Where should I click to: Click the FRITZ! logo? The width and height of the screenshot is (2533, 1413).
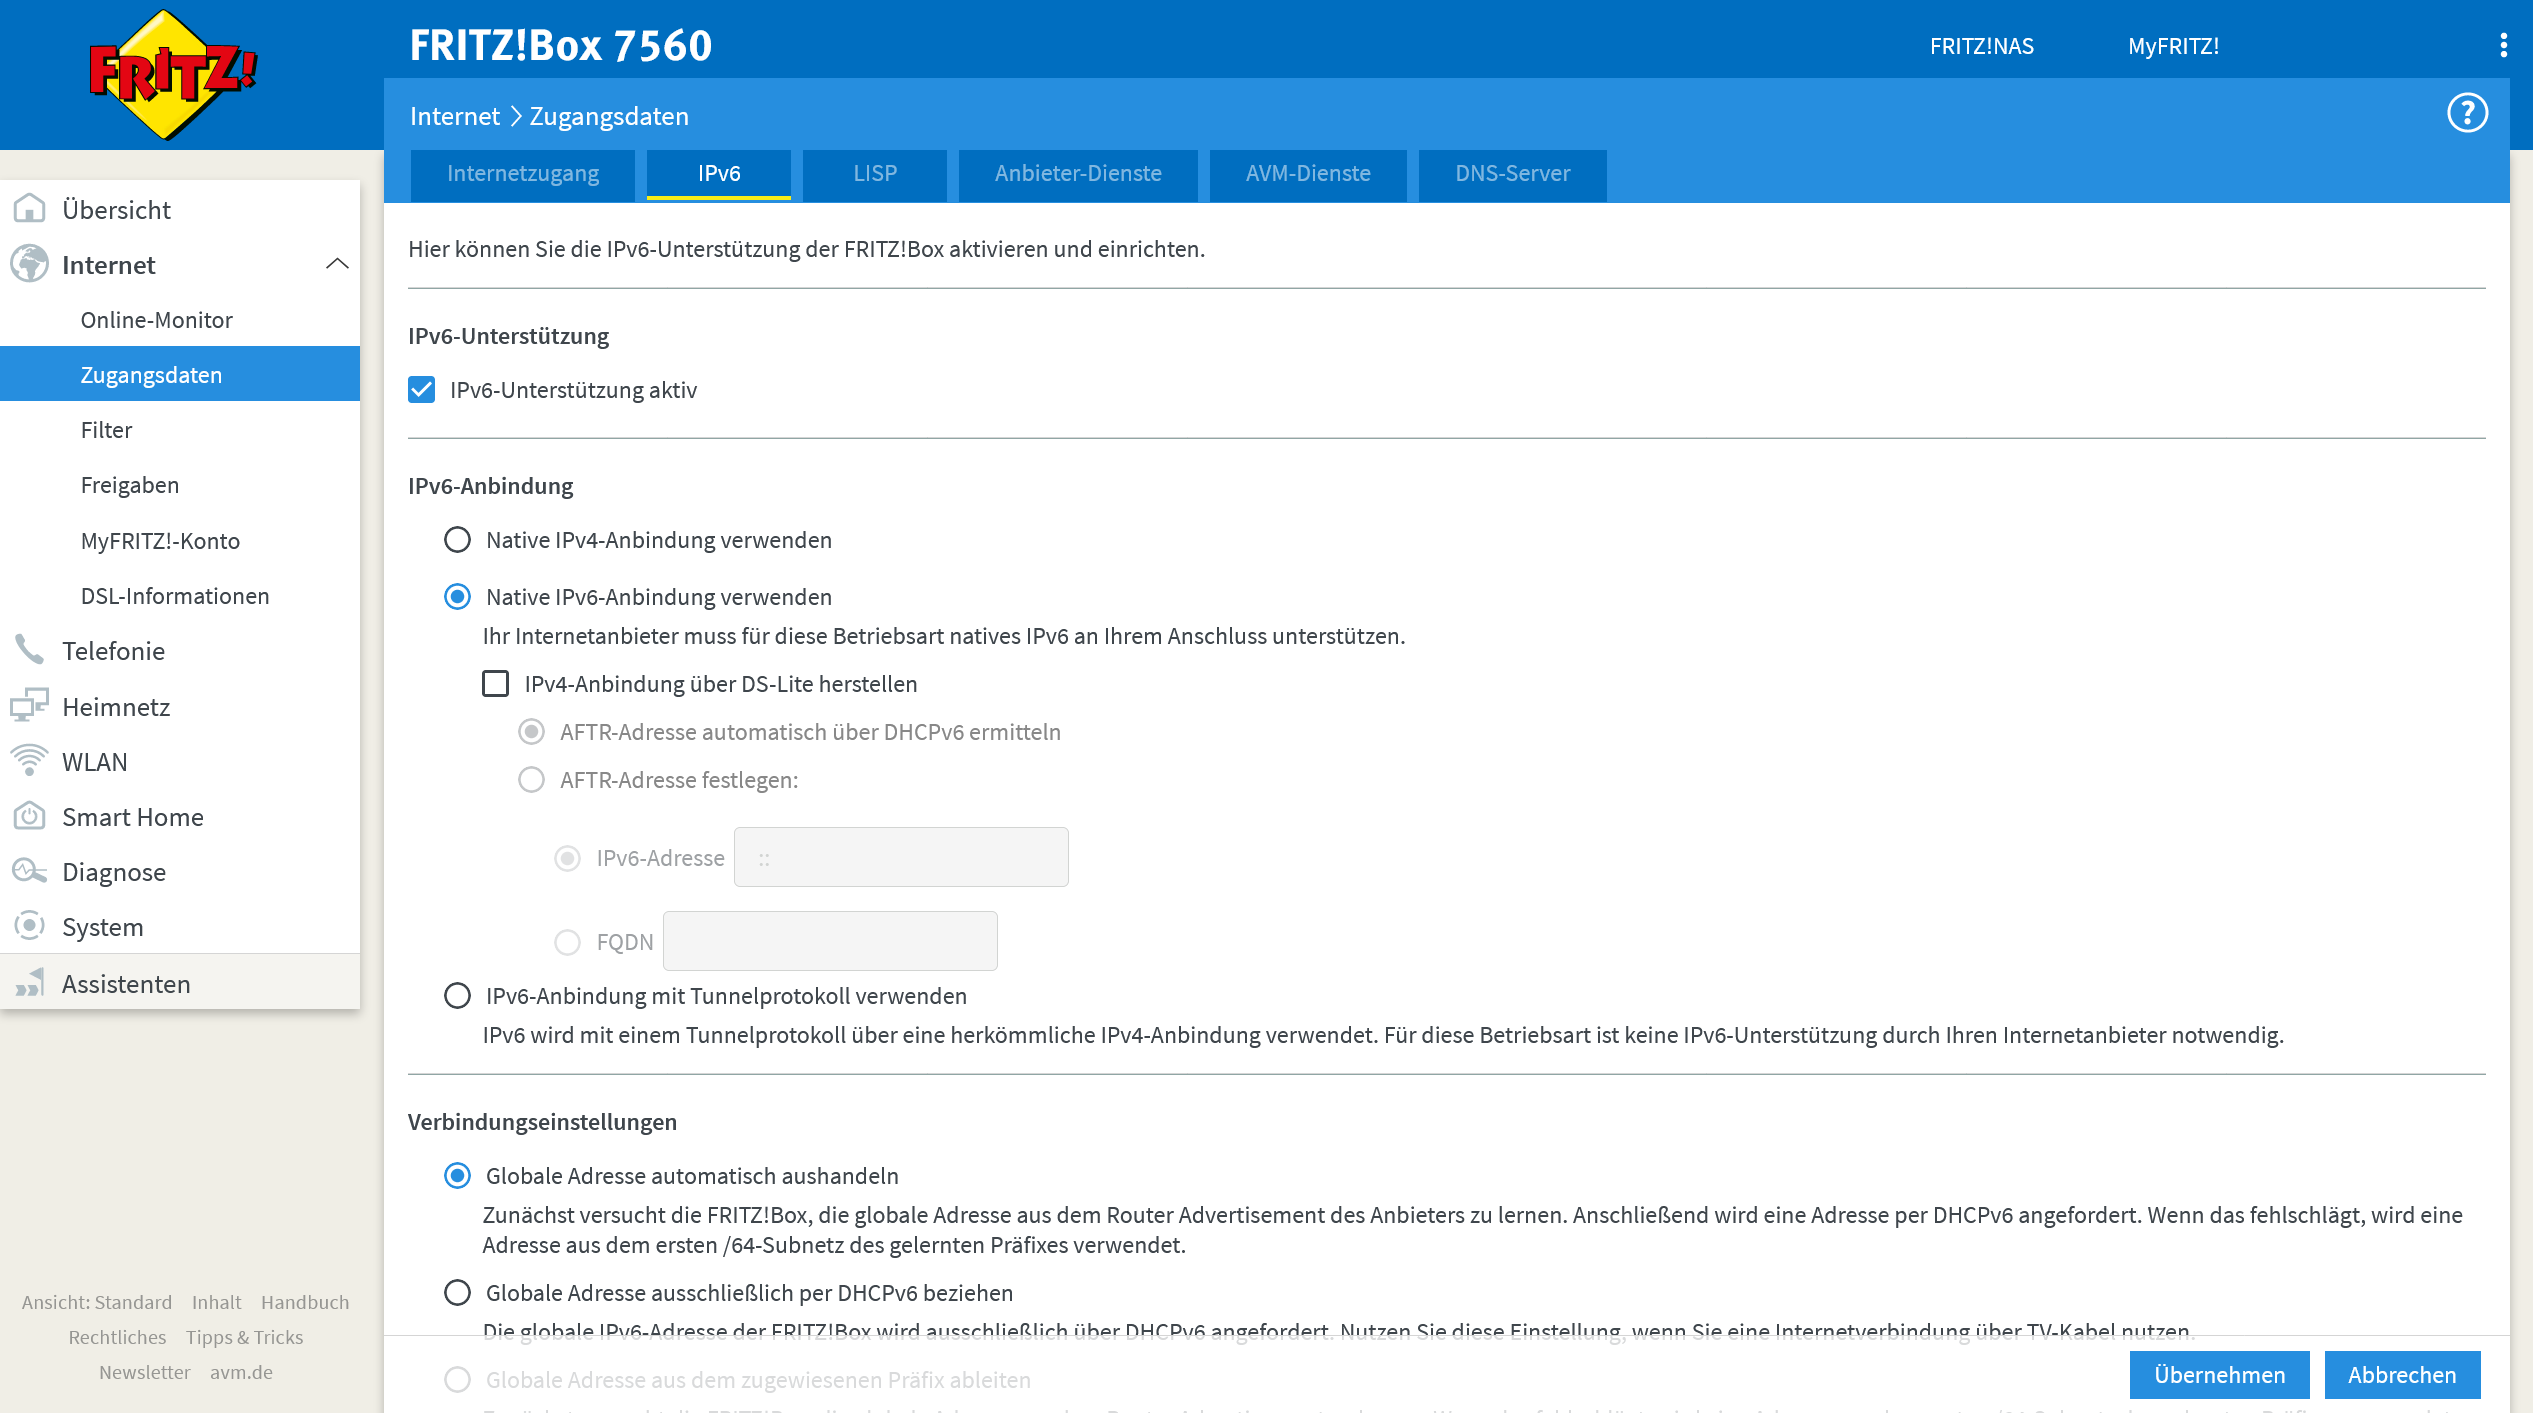click(172, 75)
